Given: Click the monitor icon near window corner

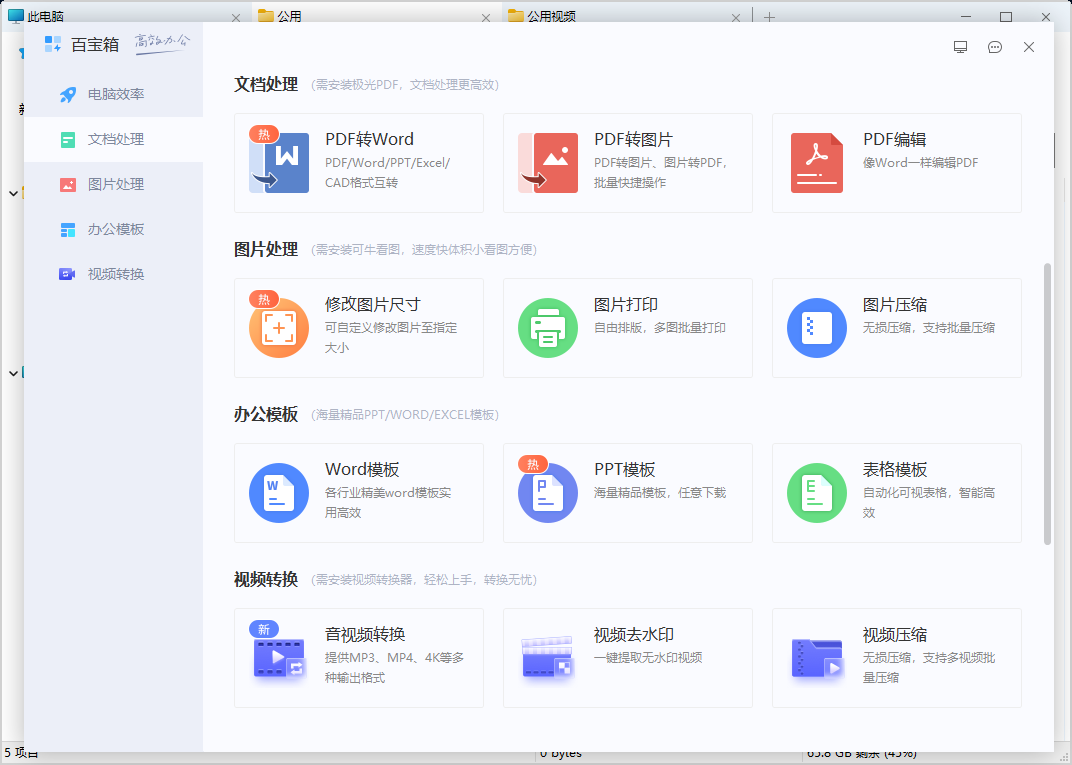Looking at the screenshot, I should tap(961, 47).
